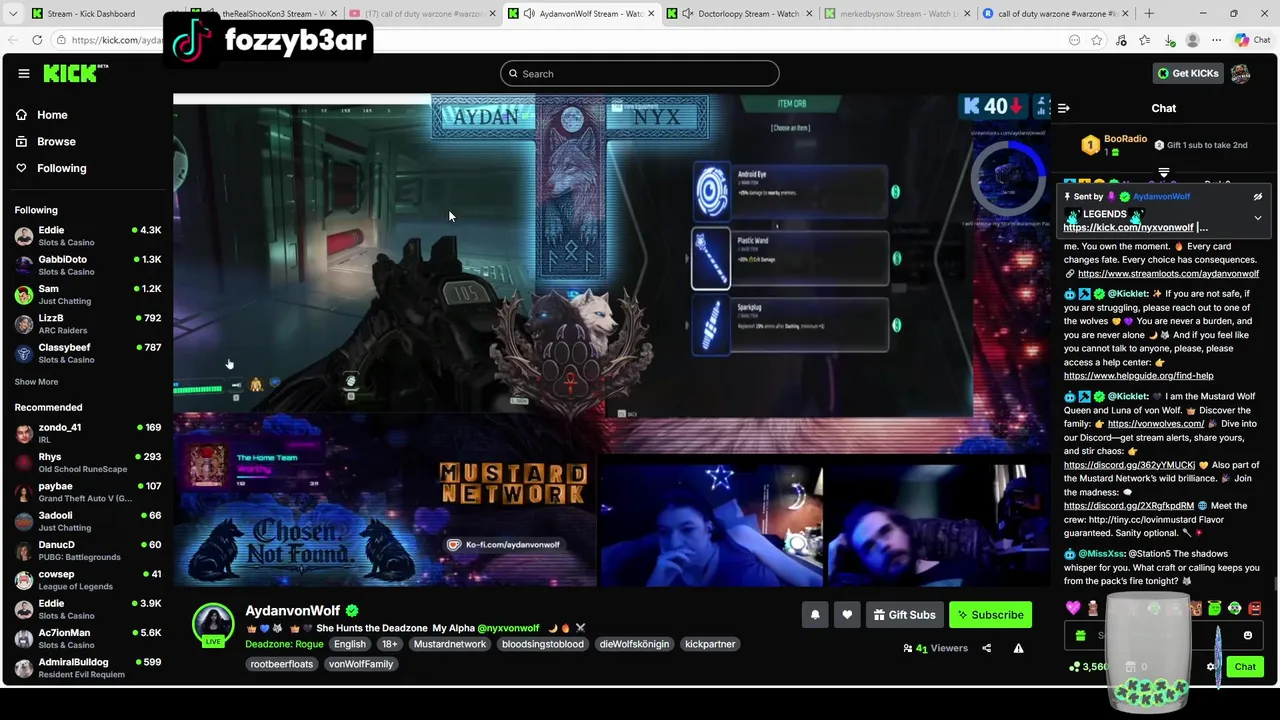Open LizzB ARC Raiders channel
Viewport: 1280px width, 720px height.
[x=87, y=324]
